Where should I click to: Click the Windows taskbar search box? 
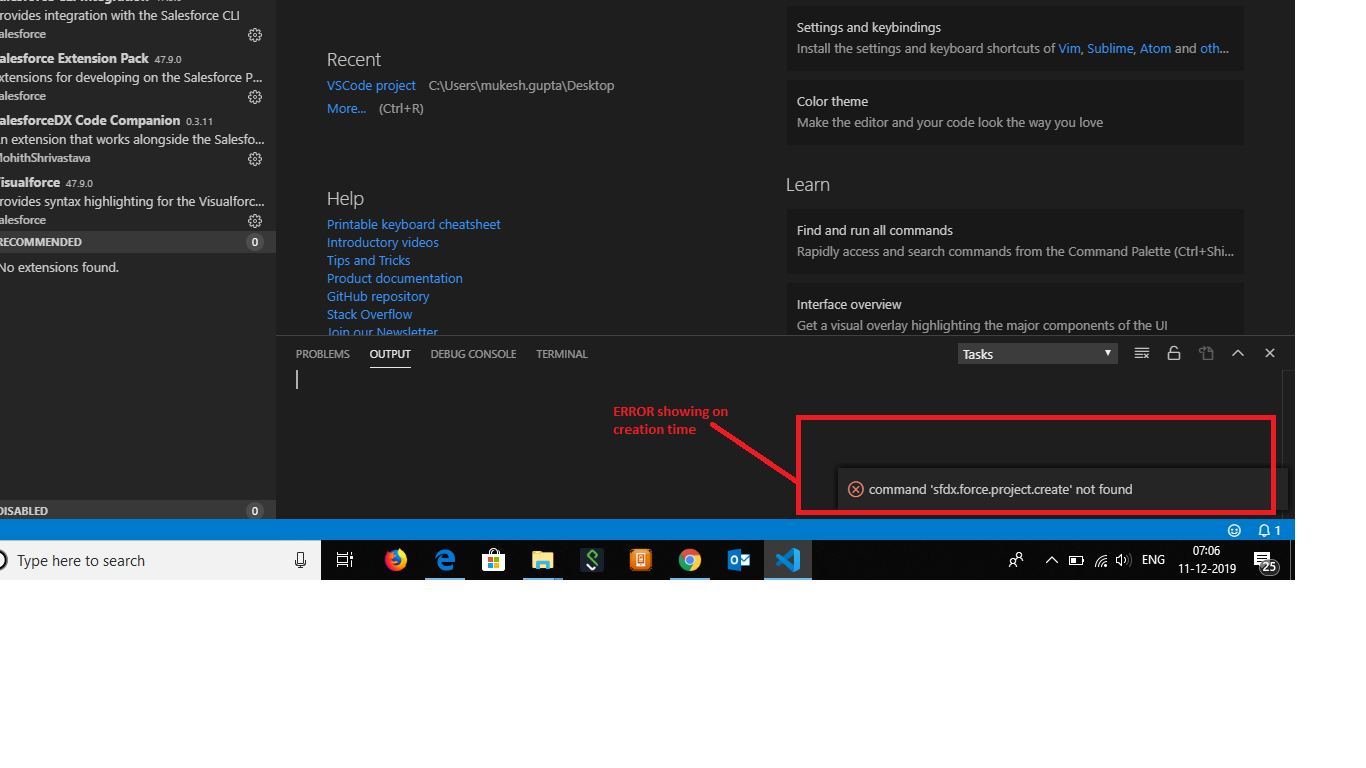[x=150, y=561]
